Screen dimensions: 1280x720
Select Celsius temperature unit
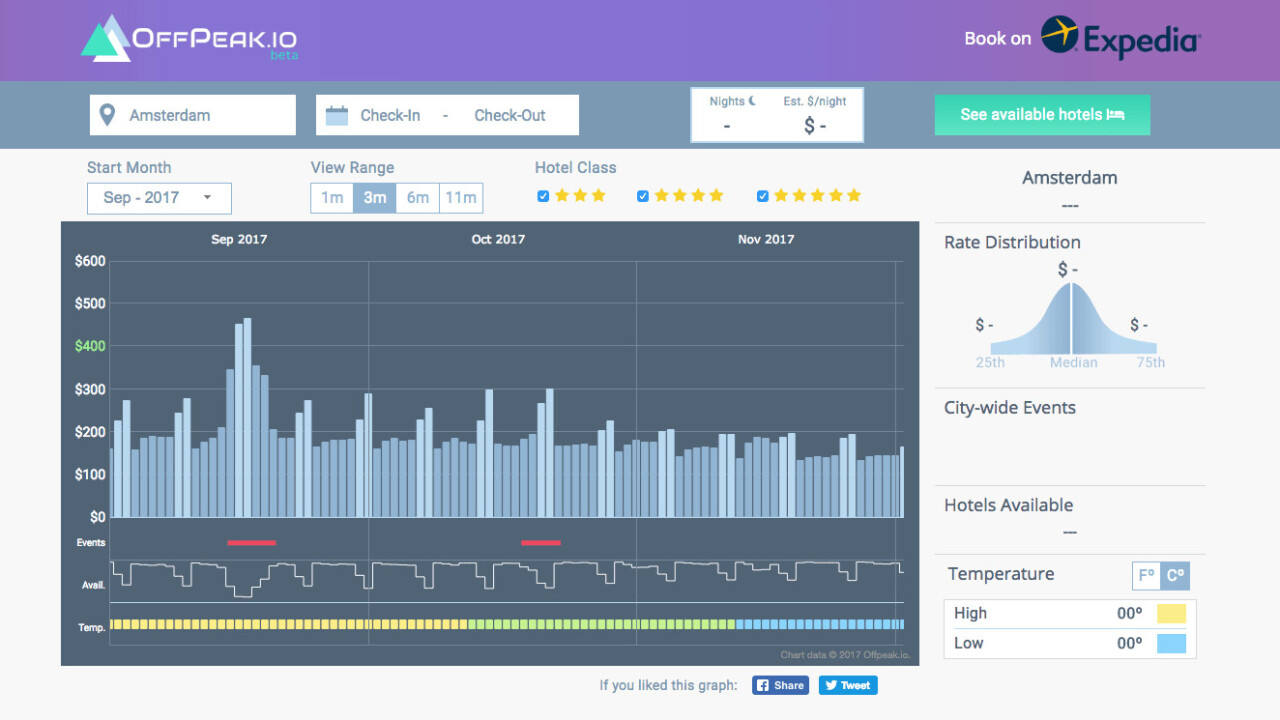1175,576
